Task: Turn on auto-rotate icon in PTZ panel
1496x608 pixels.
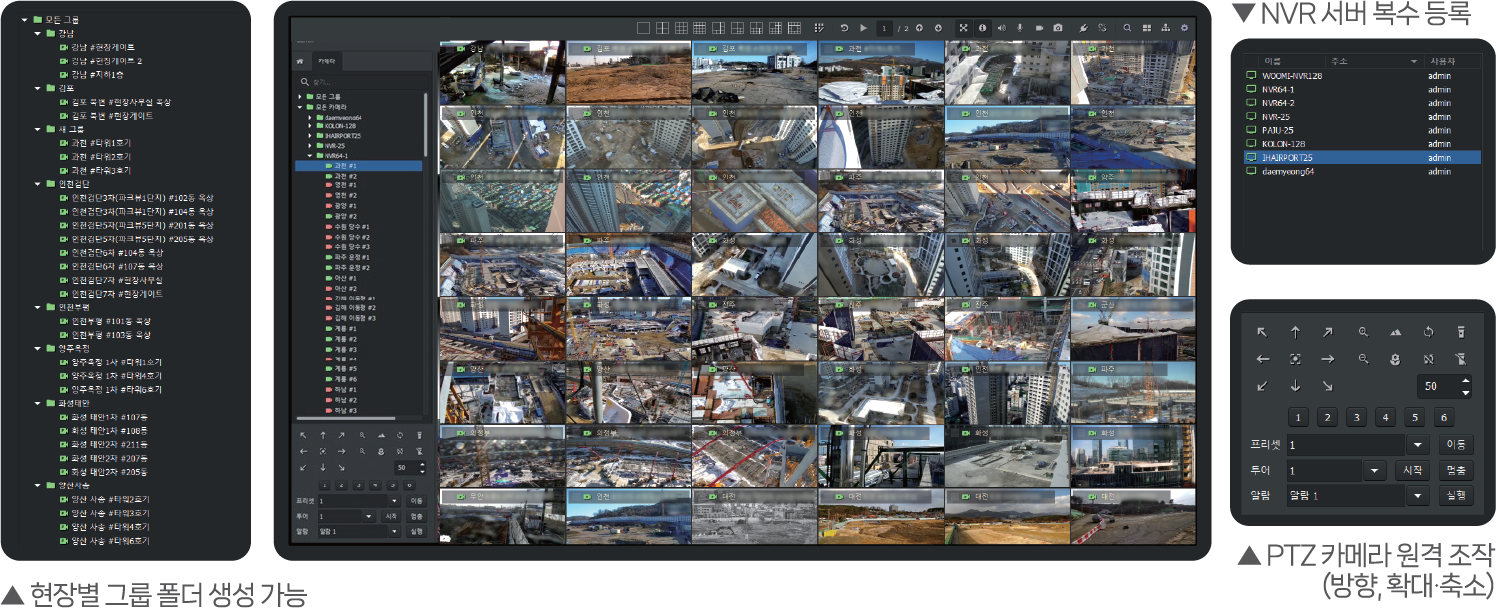Action: coord(1428,331)
